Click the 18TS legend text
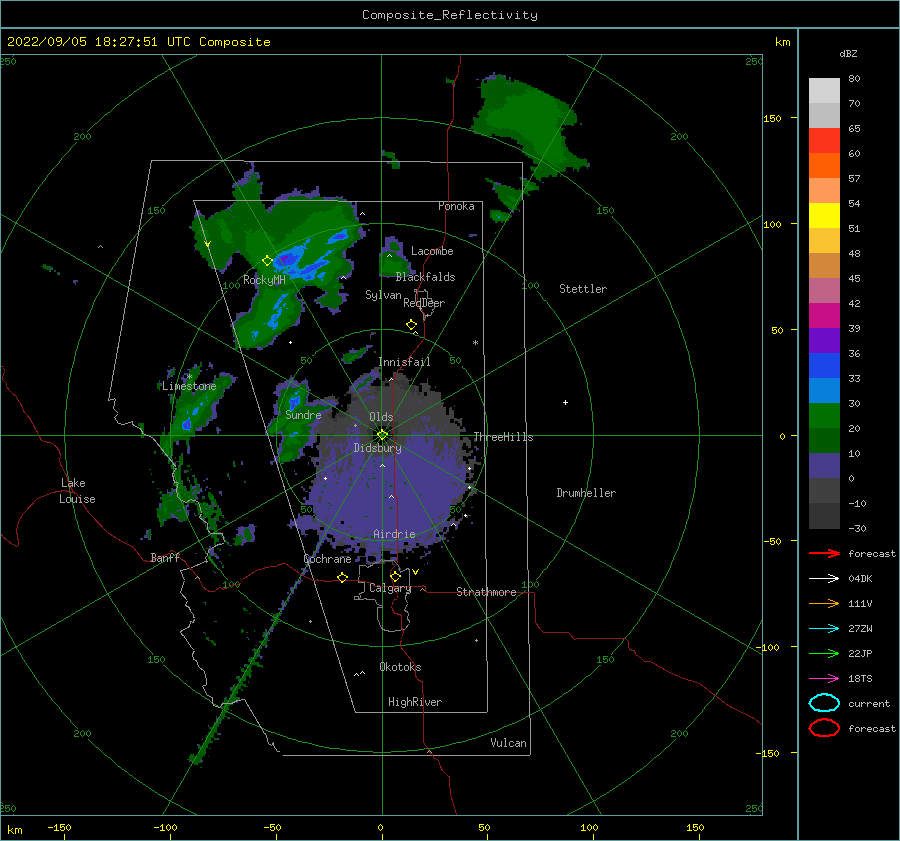Image resolution: width=900 pixels, height=841 pixels. point(860,679)
